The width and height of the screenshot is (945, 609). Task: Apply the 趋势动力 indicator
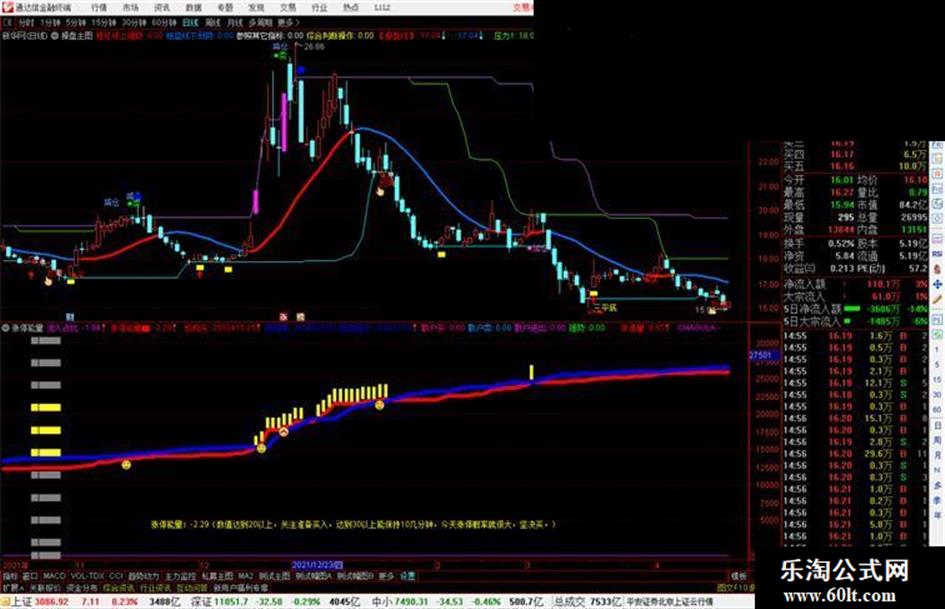coord(143,576)
